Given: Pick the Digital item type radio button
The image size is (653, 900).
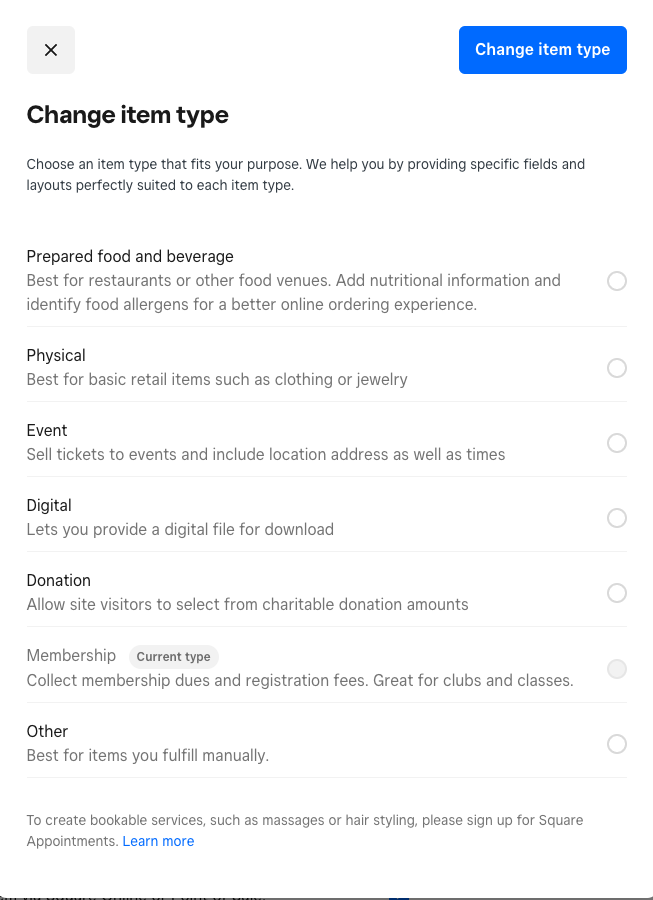Looking at the screenshot, I should tap(617, 518).
